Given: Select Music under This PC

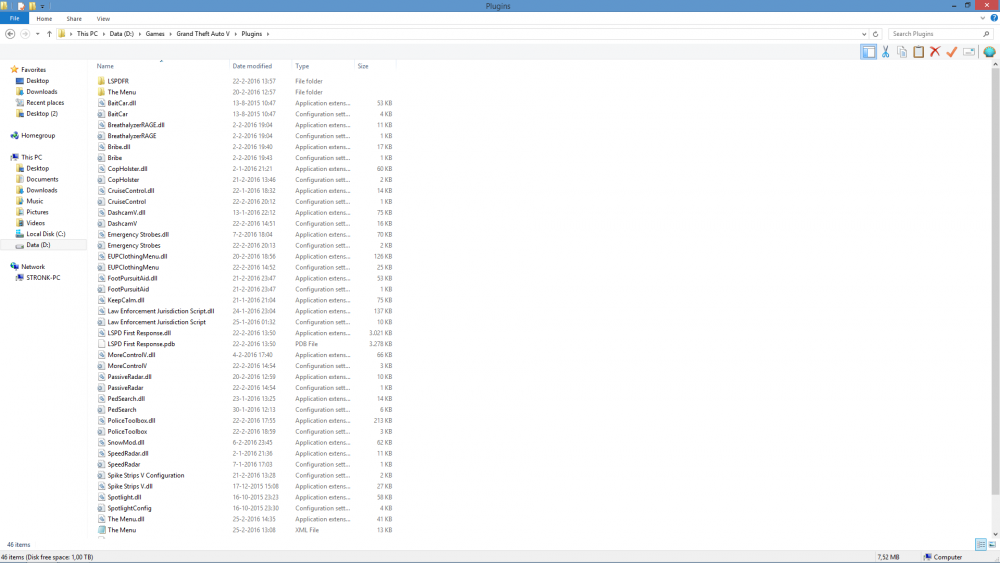Looking at the screenshot, I should 34,201.
